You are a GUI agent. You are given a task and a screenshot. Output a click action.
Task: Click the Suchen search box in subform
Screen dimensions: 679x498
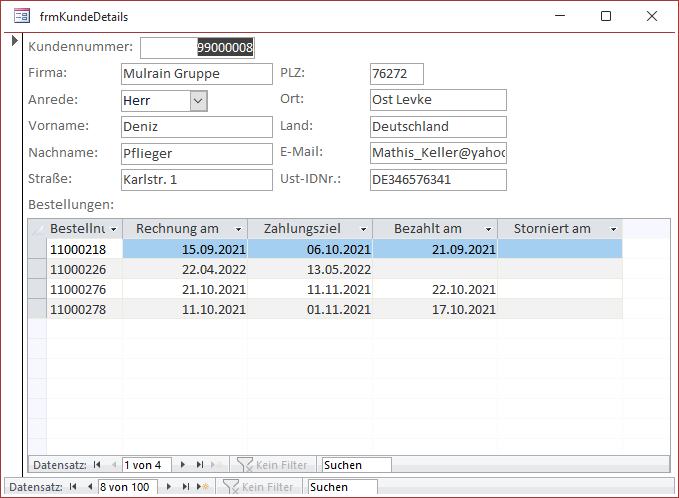pyautogui.click(x=356, y=465)
